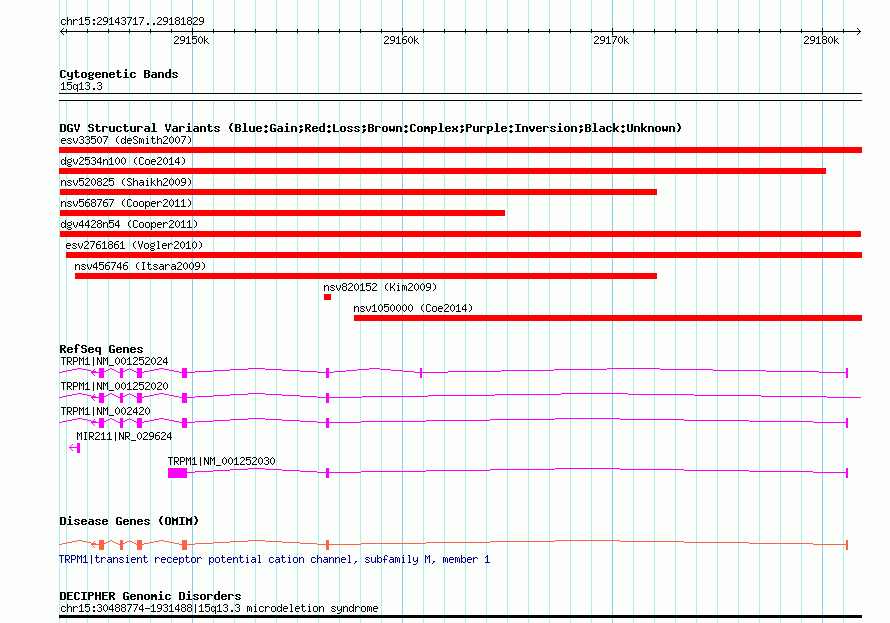Click the TRPM1|NM_001252024 transcript label

pyautogui.click(x=114, y=361)
